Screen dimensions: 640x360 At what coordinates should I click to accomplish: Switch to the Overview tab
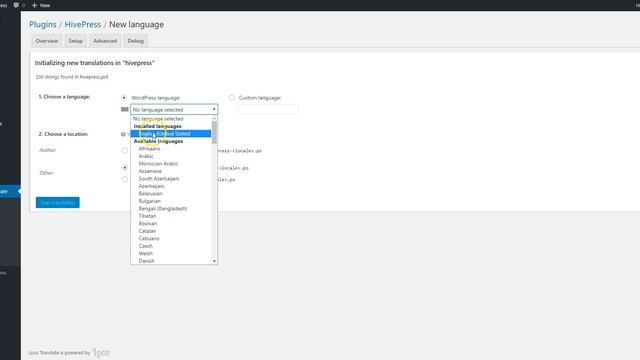tap(47, 41)
